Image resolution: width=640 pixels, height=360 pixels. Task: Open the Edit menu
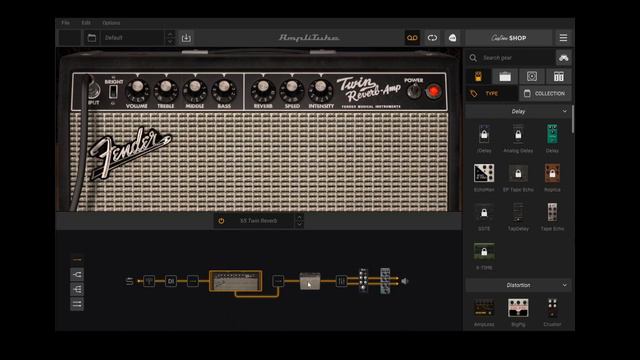coord(86,23)
